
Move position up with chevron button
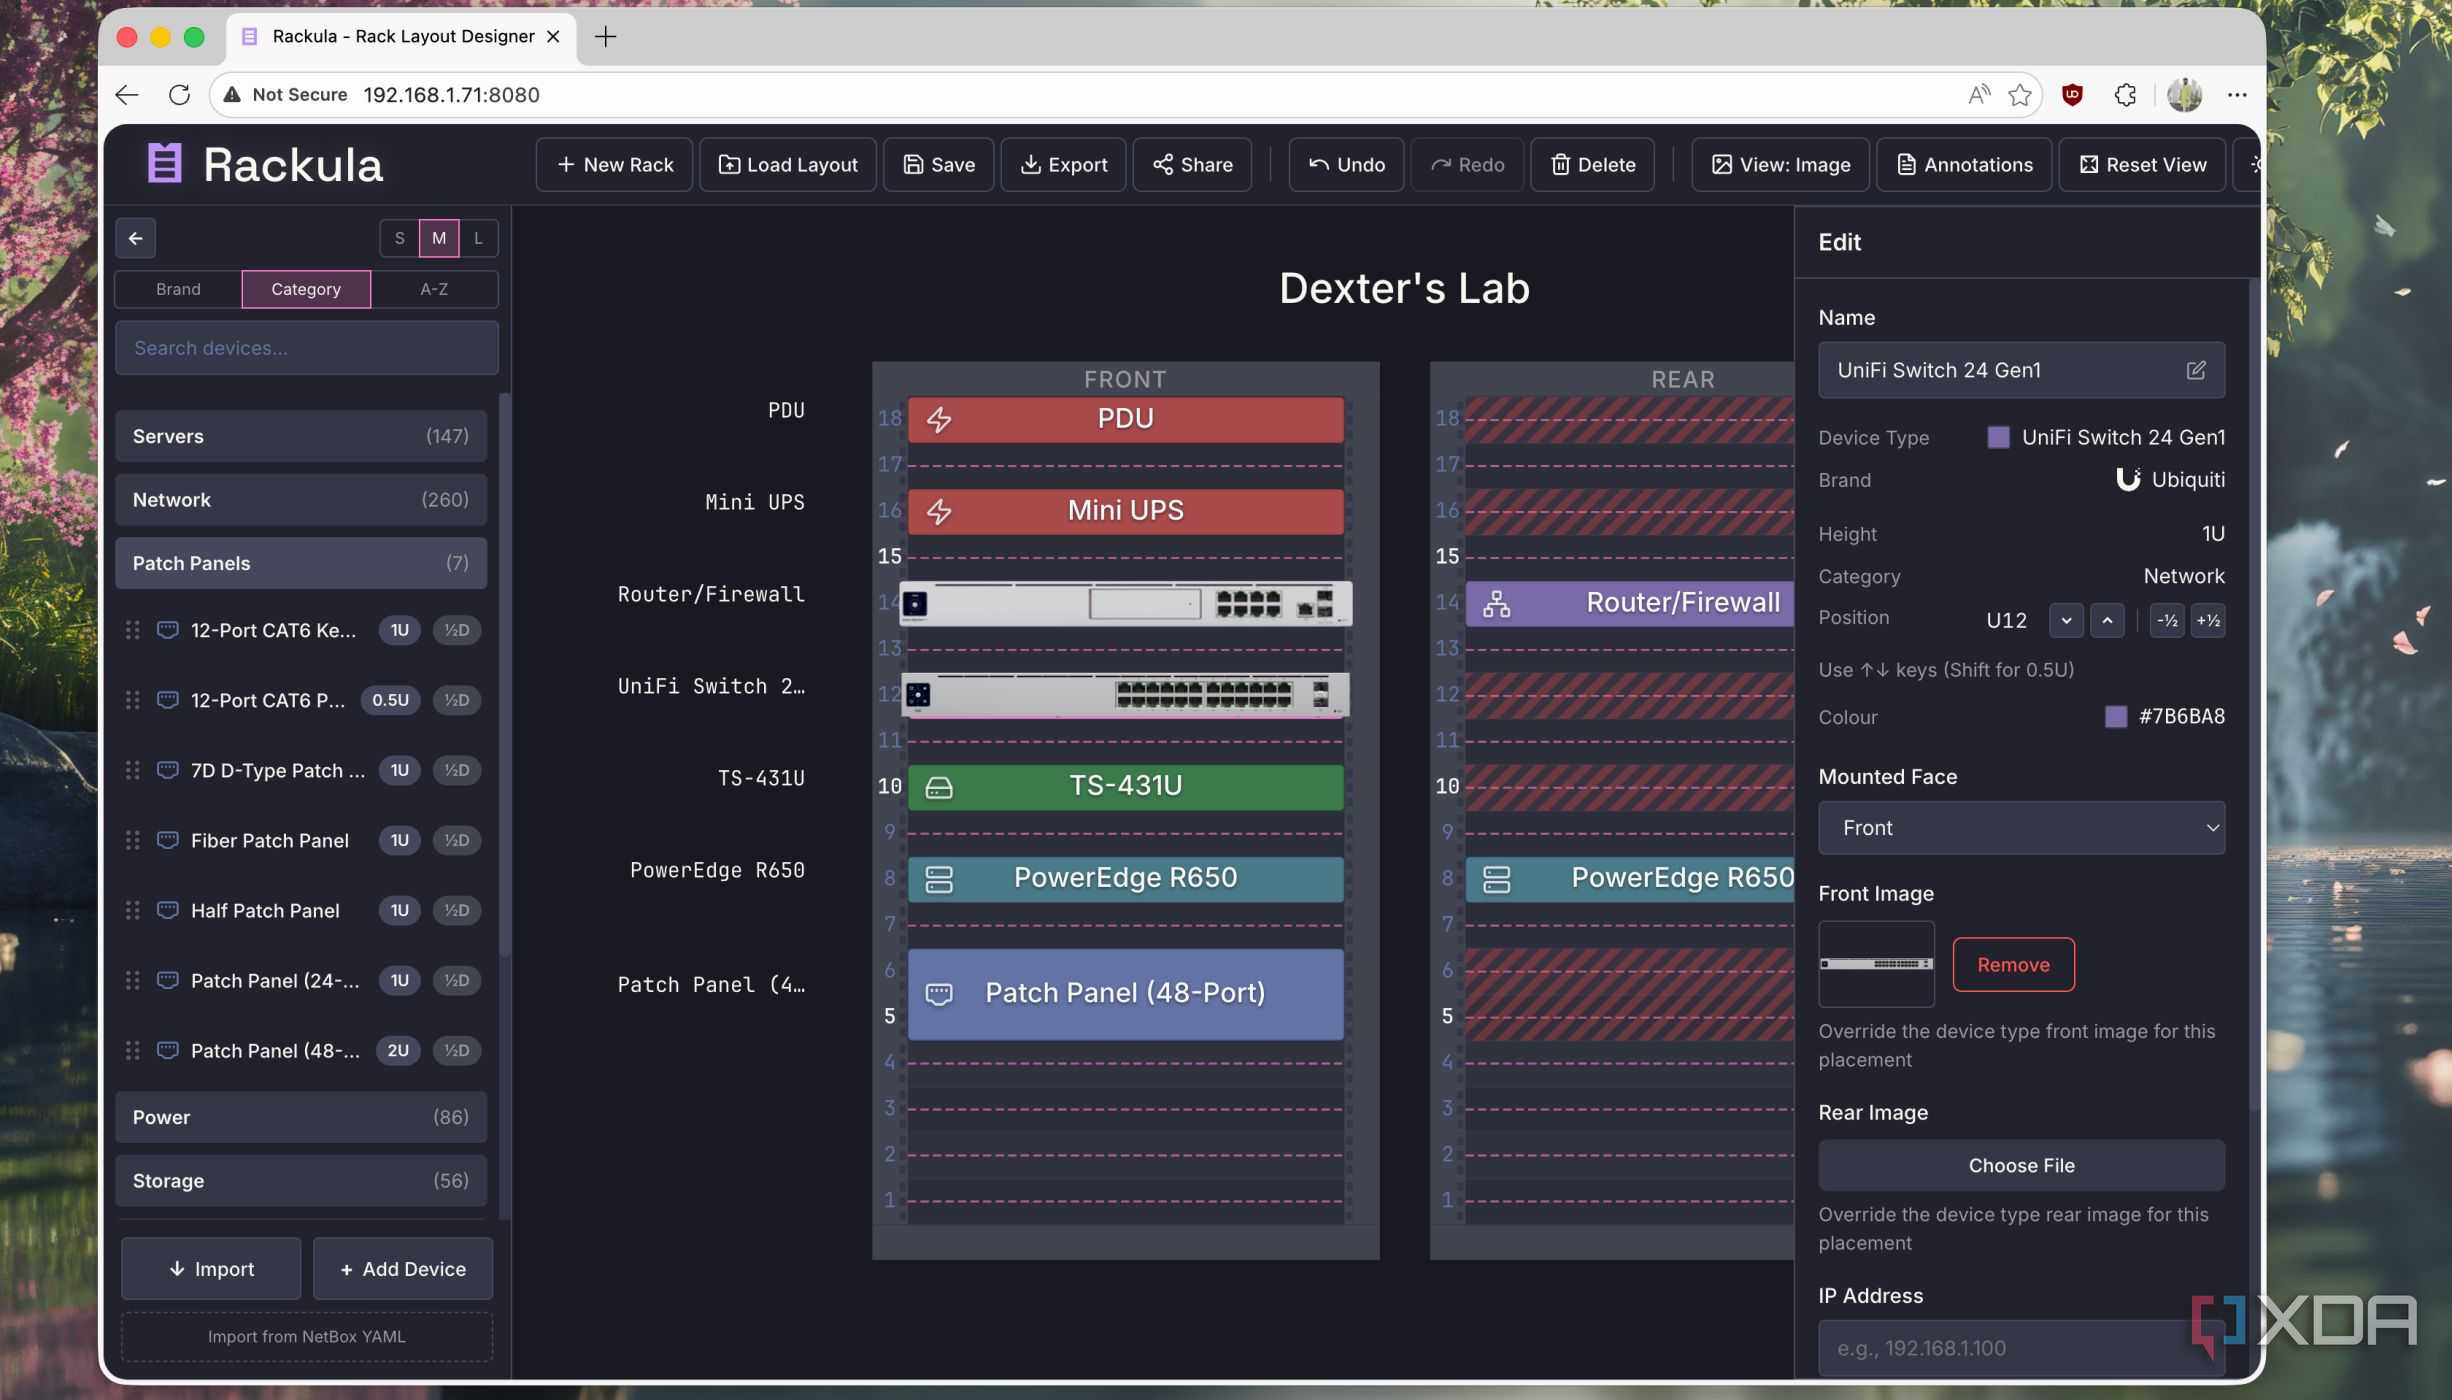pyautogui.click(x=2107, y=620)
